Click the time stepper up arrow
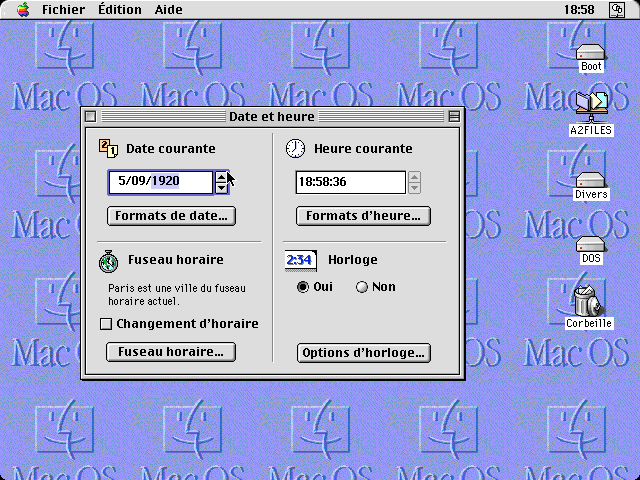The height and width of the screenshot is (480, 640). point(414,178)
